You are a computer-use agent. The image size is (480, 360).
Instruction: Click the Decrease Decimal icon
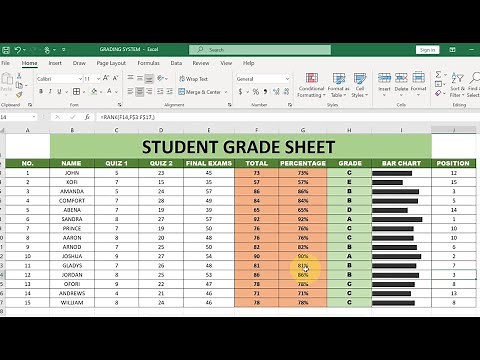(x=286, y=91)
